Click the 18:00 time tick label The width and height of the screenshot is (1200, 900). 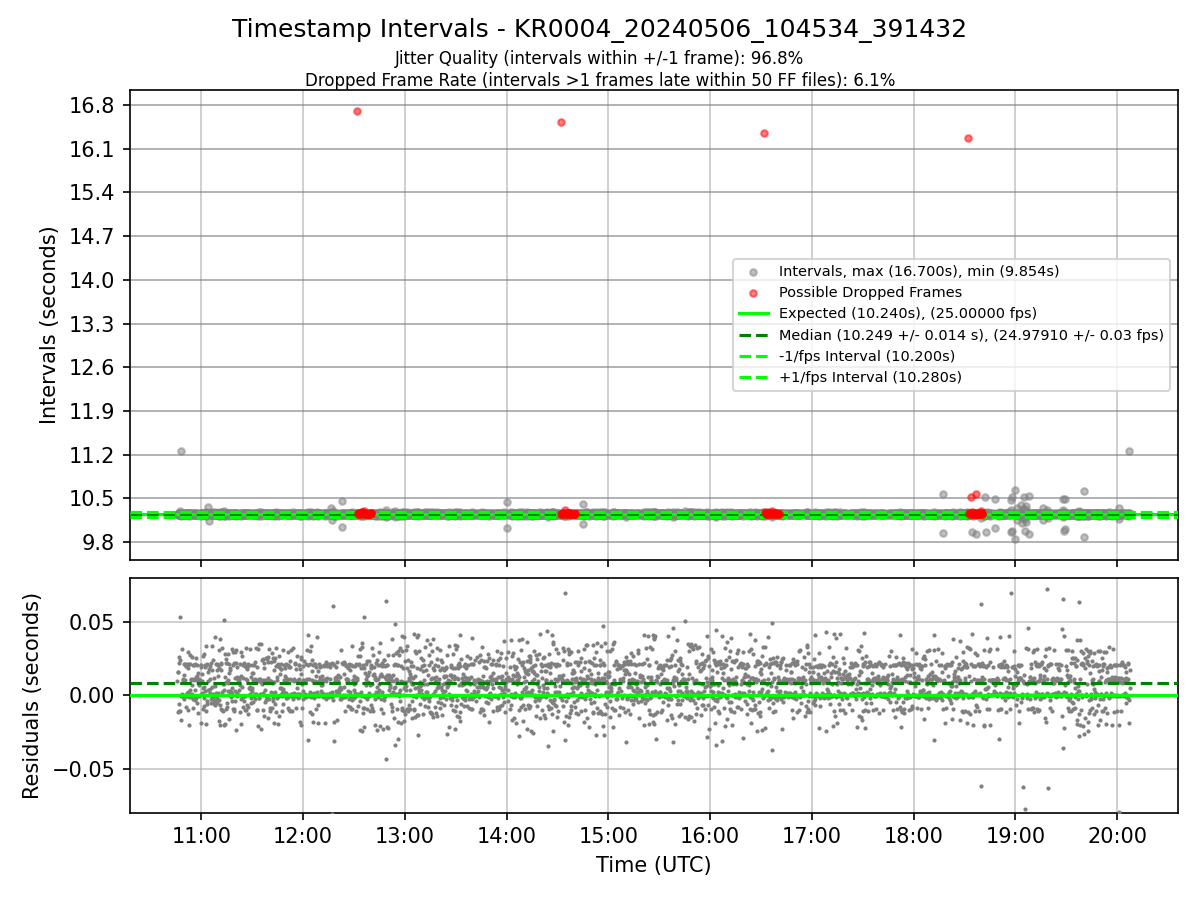click(914, 835)
